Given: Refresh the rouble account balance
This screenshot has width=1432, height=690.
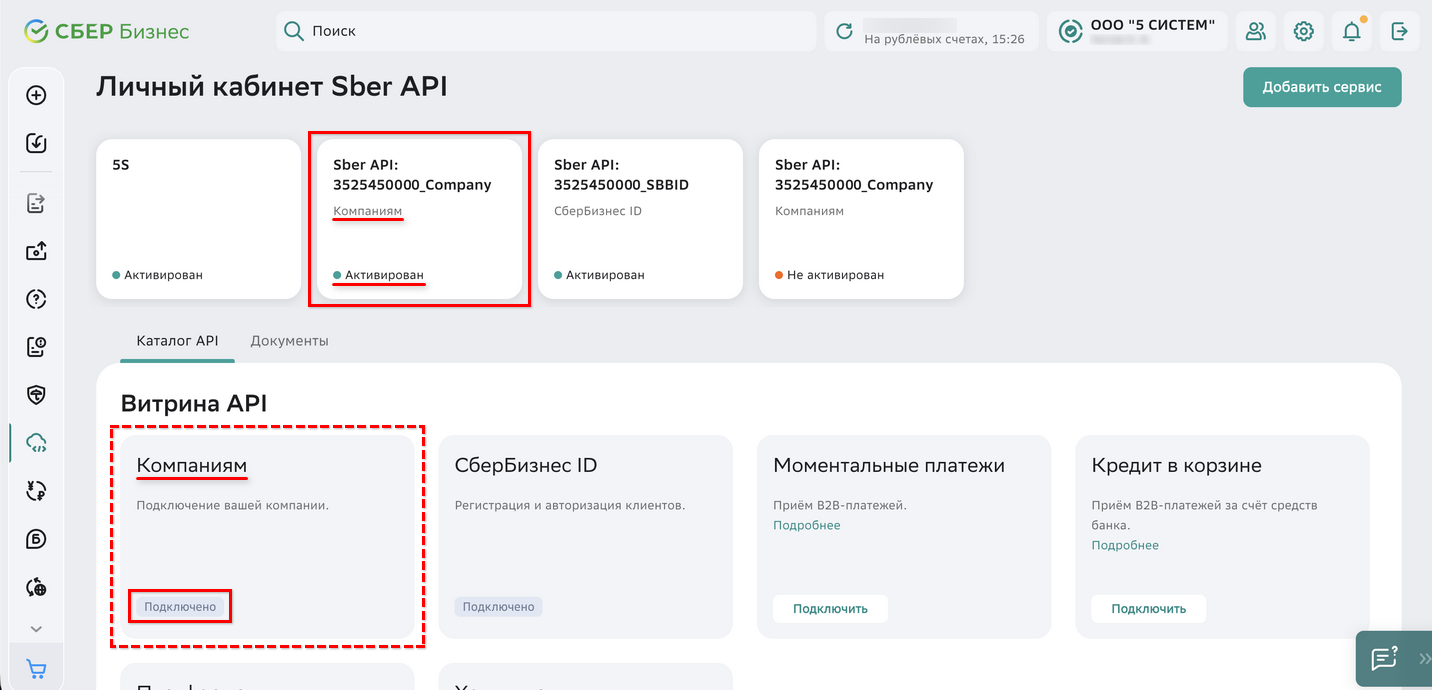Looking at the screenshot, I should point(845,31).
